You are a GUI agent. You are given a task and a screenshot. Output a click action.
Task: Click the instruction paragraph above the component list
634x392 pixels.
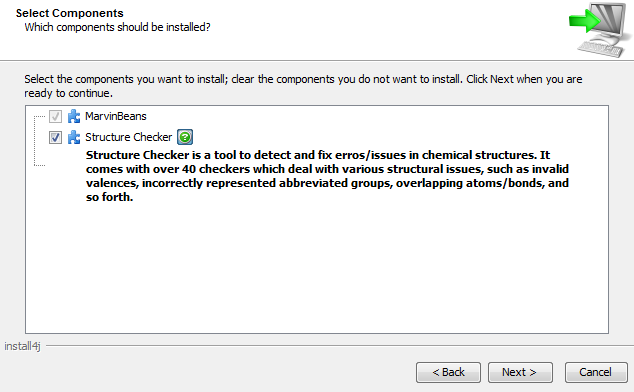[x=303, y=86]
